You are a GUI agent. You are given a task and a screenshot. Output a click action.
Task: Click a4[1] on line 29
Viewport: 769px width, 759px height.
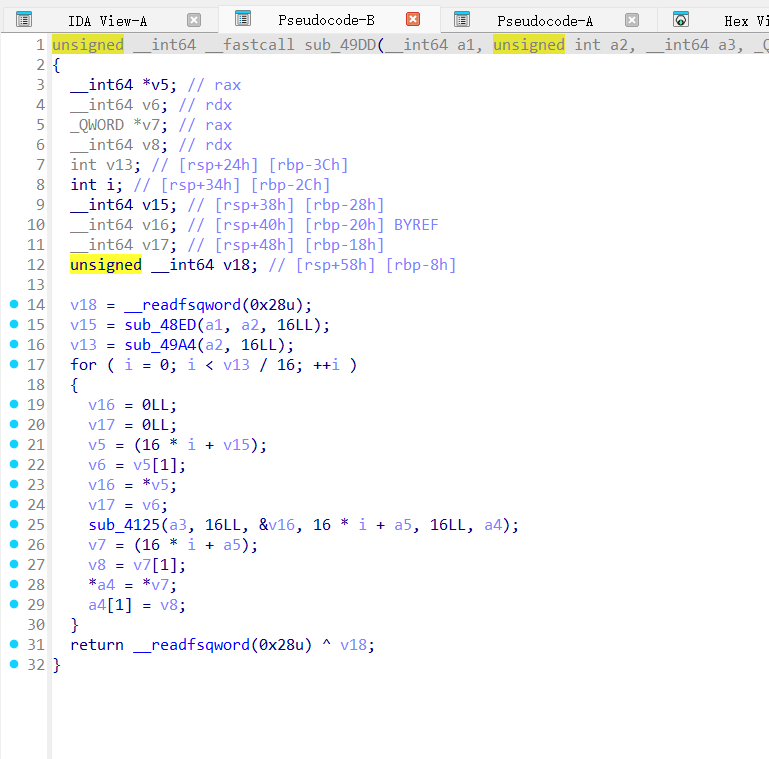click(110, 605)
